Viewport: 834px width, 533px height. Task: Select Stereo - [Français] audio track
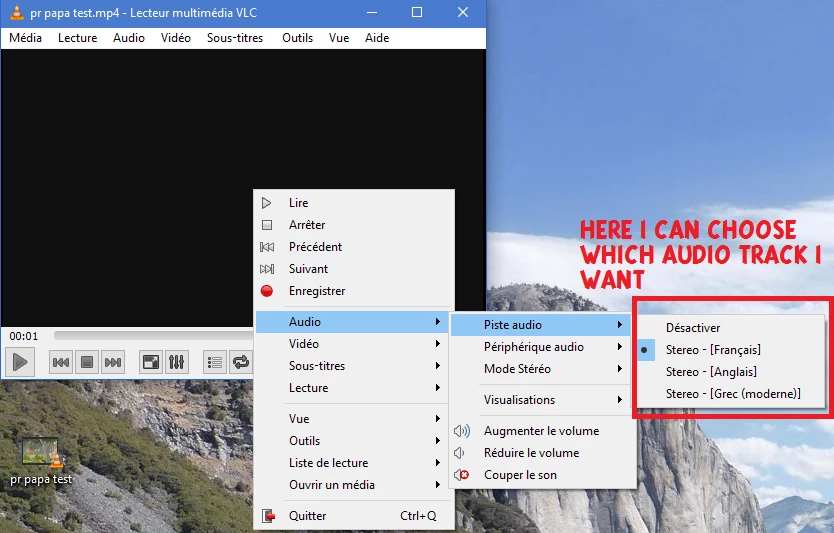(x=731, y=350)
